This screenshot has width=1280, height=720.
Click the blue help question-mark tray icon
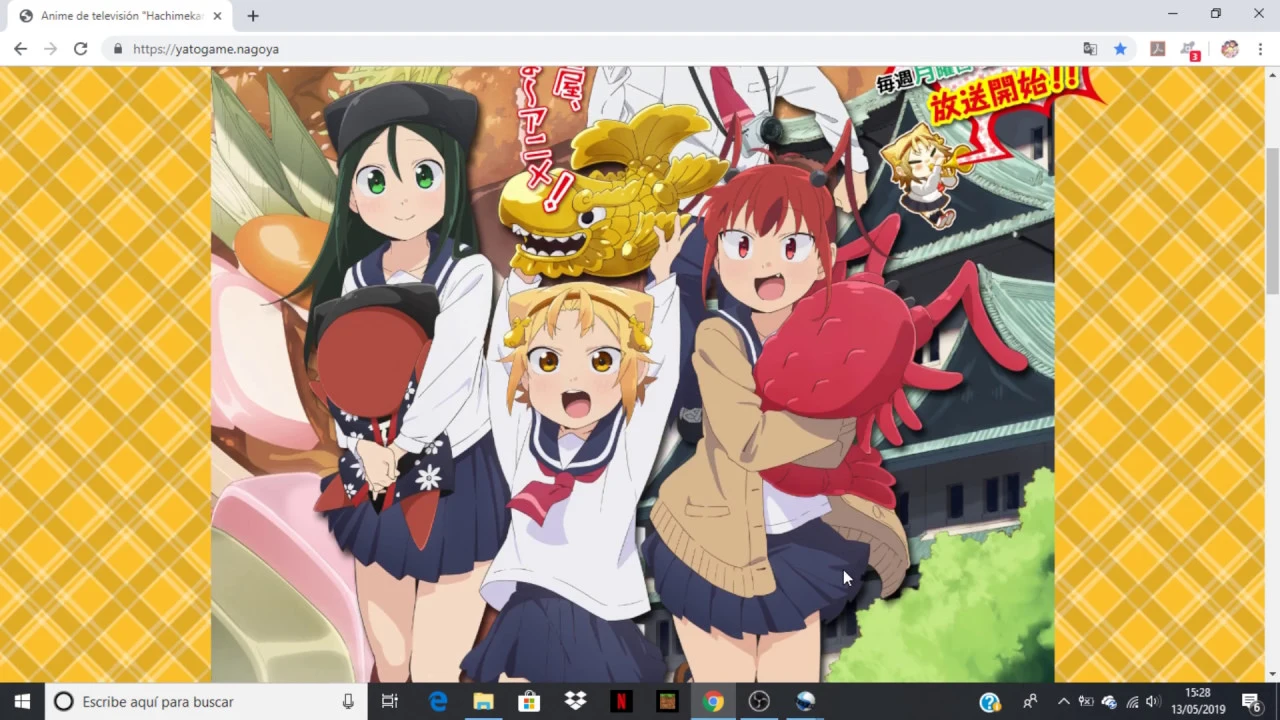click(x=990, y=702)
